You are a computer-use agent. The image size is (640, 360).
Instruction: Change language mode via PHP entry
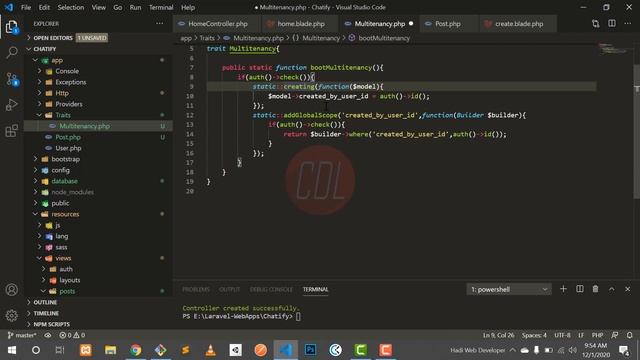point(597,335)
